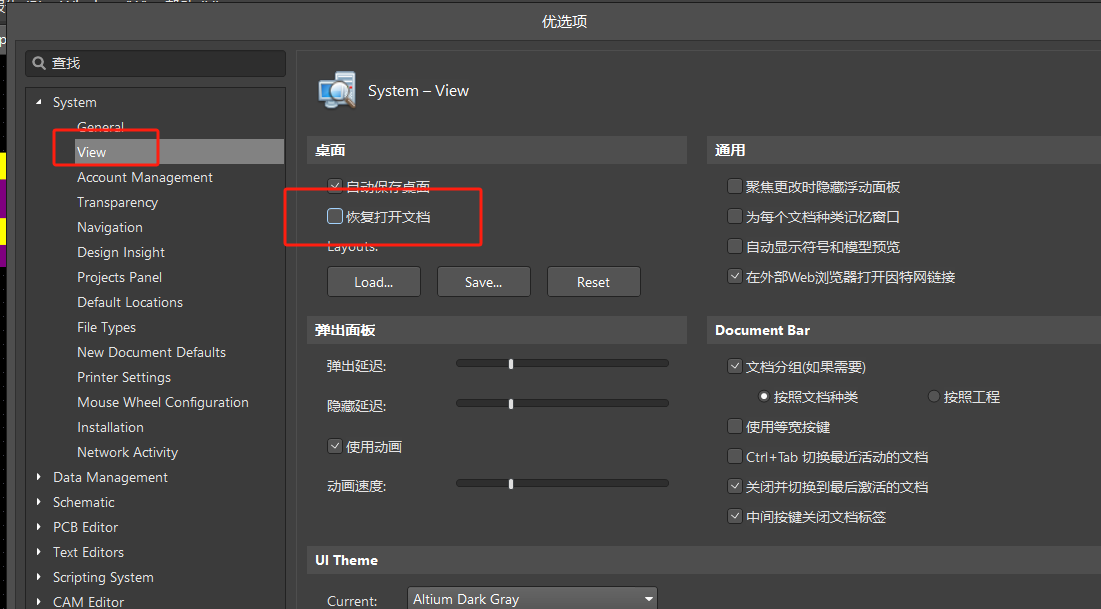Click the 弹出延迟 slider handle
1101x609 pixels.
511,364
